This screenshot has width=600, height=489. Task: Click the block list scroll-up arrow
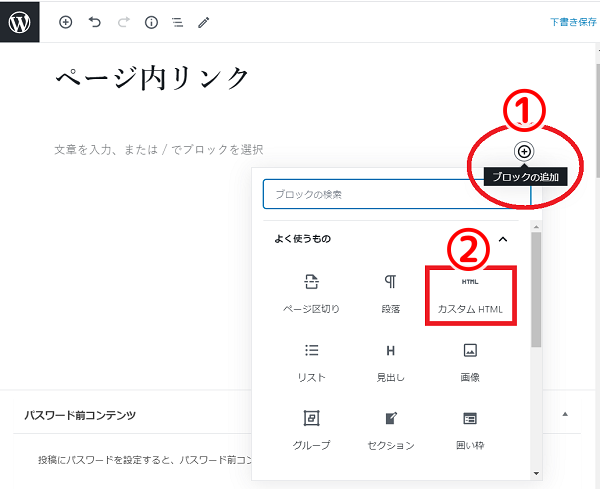536,227
